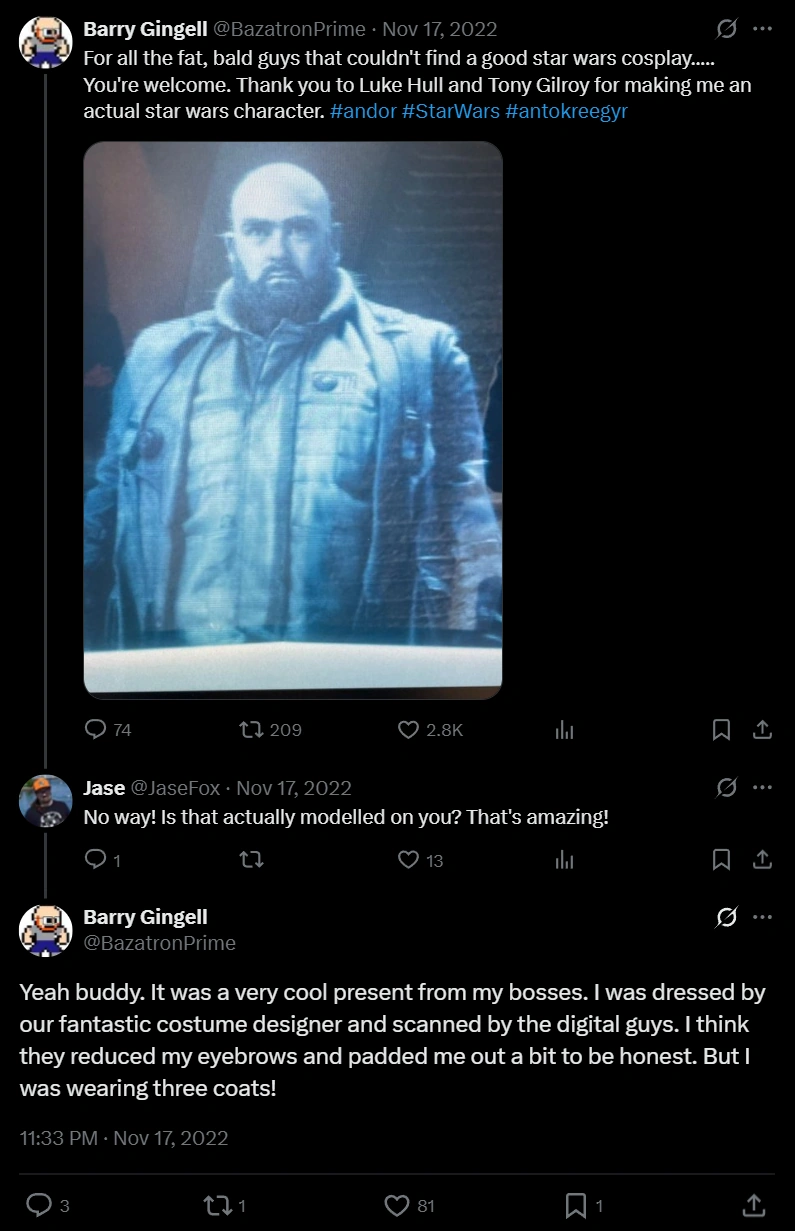Open the #andor hashtag
This screenshot has width=795, height=1231.
362,112
